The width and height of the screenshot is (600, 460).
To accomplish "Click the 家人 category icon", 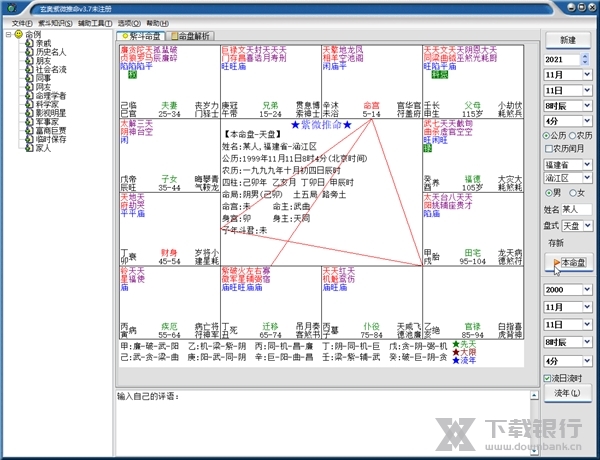I will click(x=30, y=148).
